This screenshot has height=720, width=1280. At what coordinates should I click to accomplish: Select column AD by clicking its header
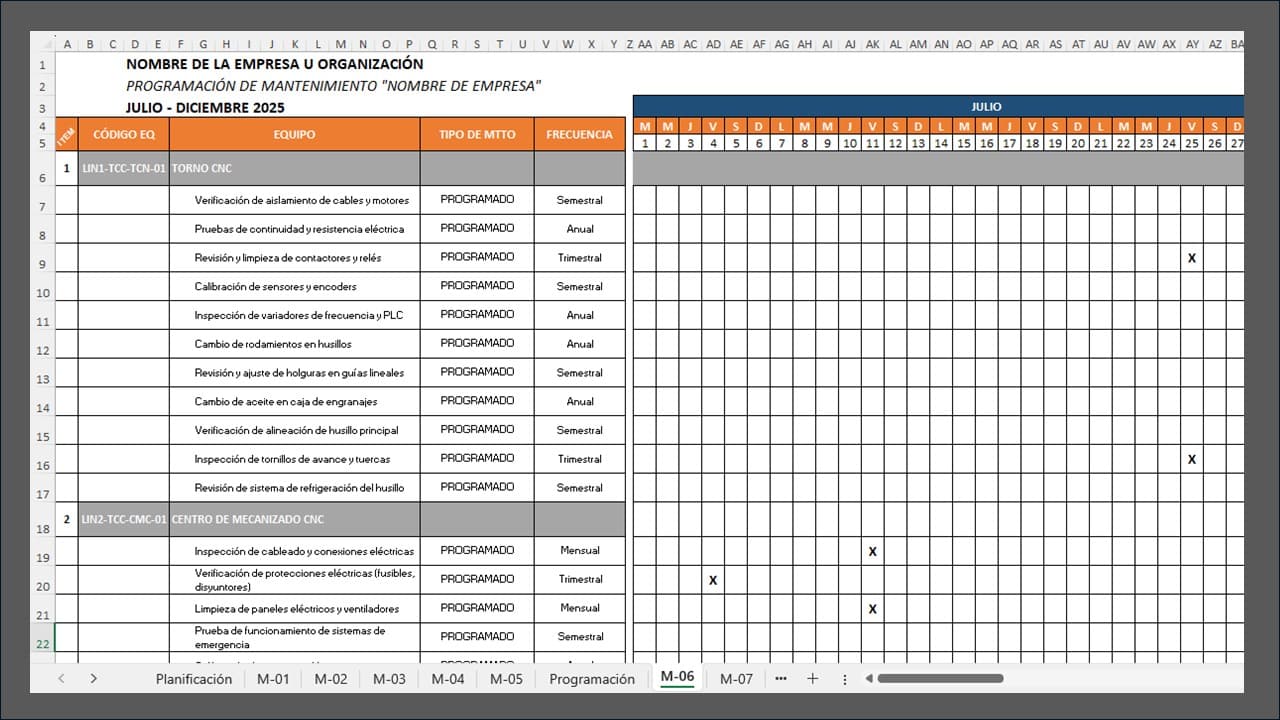point(713,44)
